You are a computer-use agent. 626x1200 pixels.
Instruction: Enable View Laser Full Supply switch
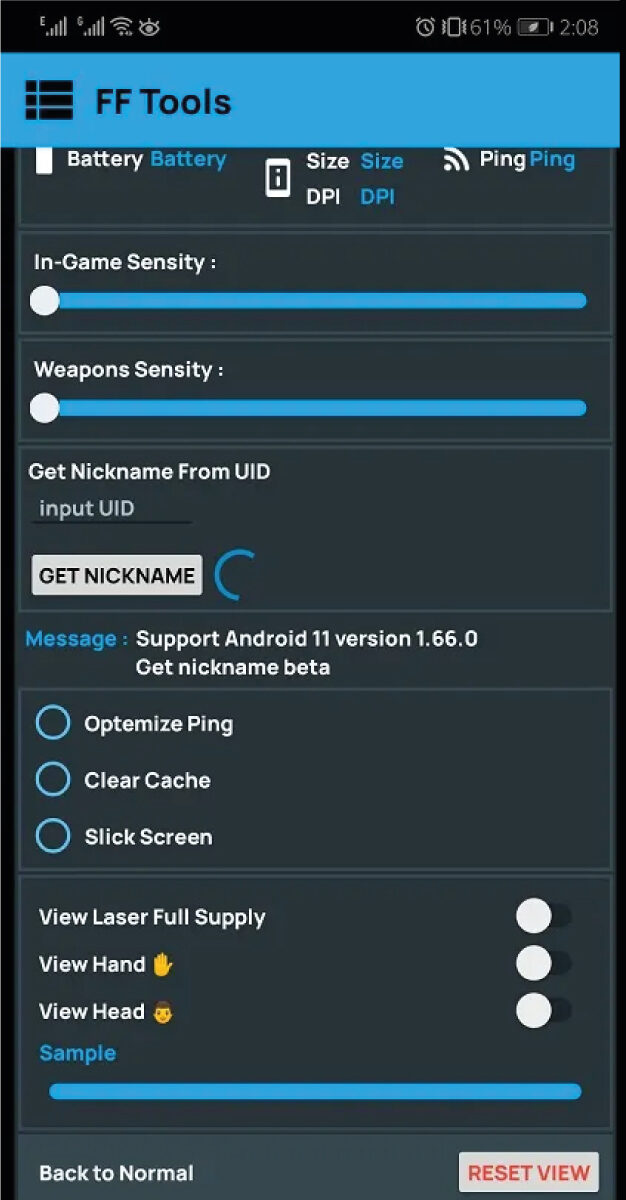coord(543,916)
